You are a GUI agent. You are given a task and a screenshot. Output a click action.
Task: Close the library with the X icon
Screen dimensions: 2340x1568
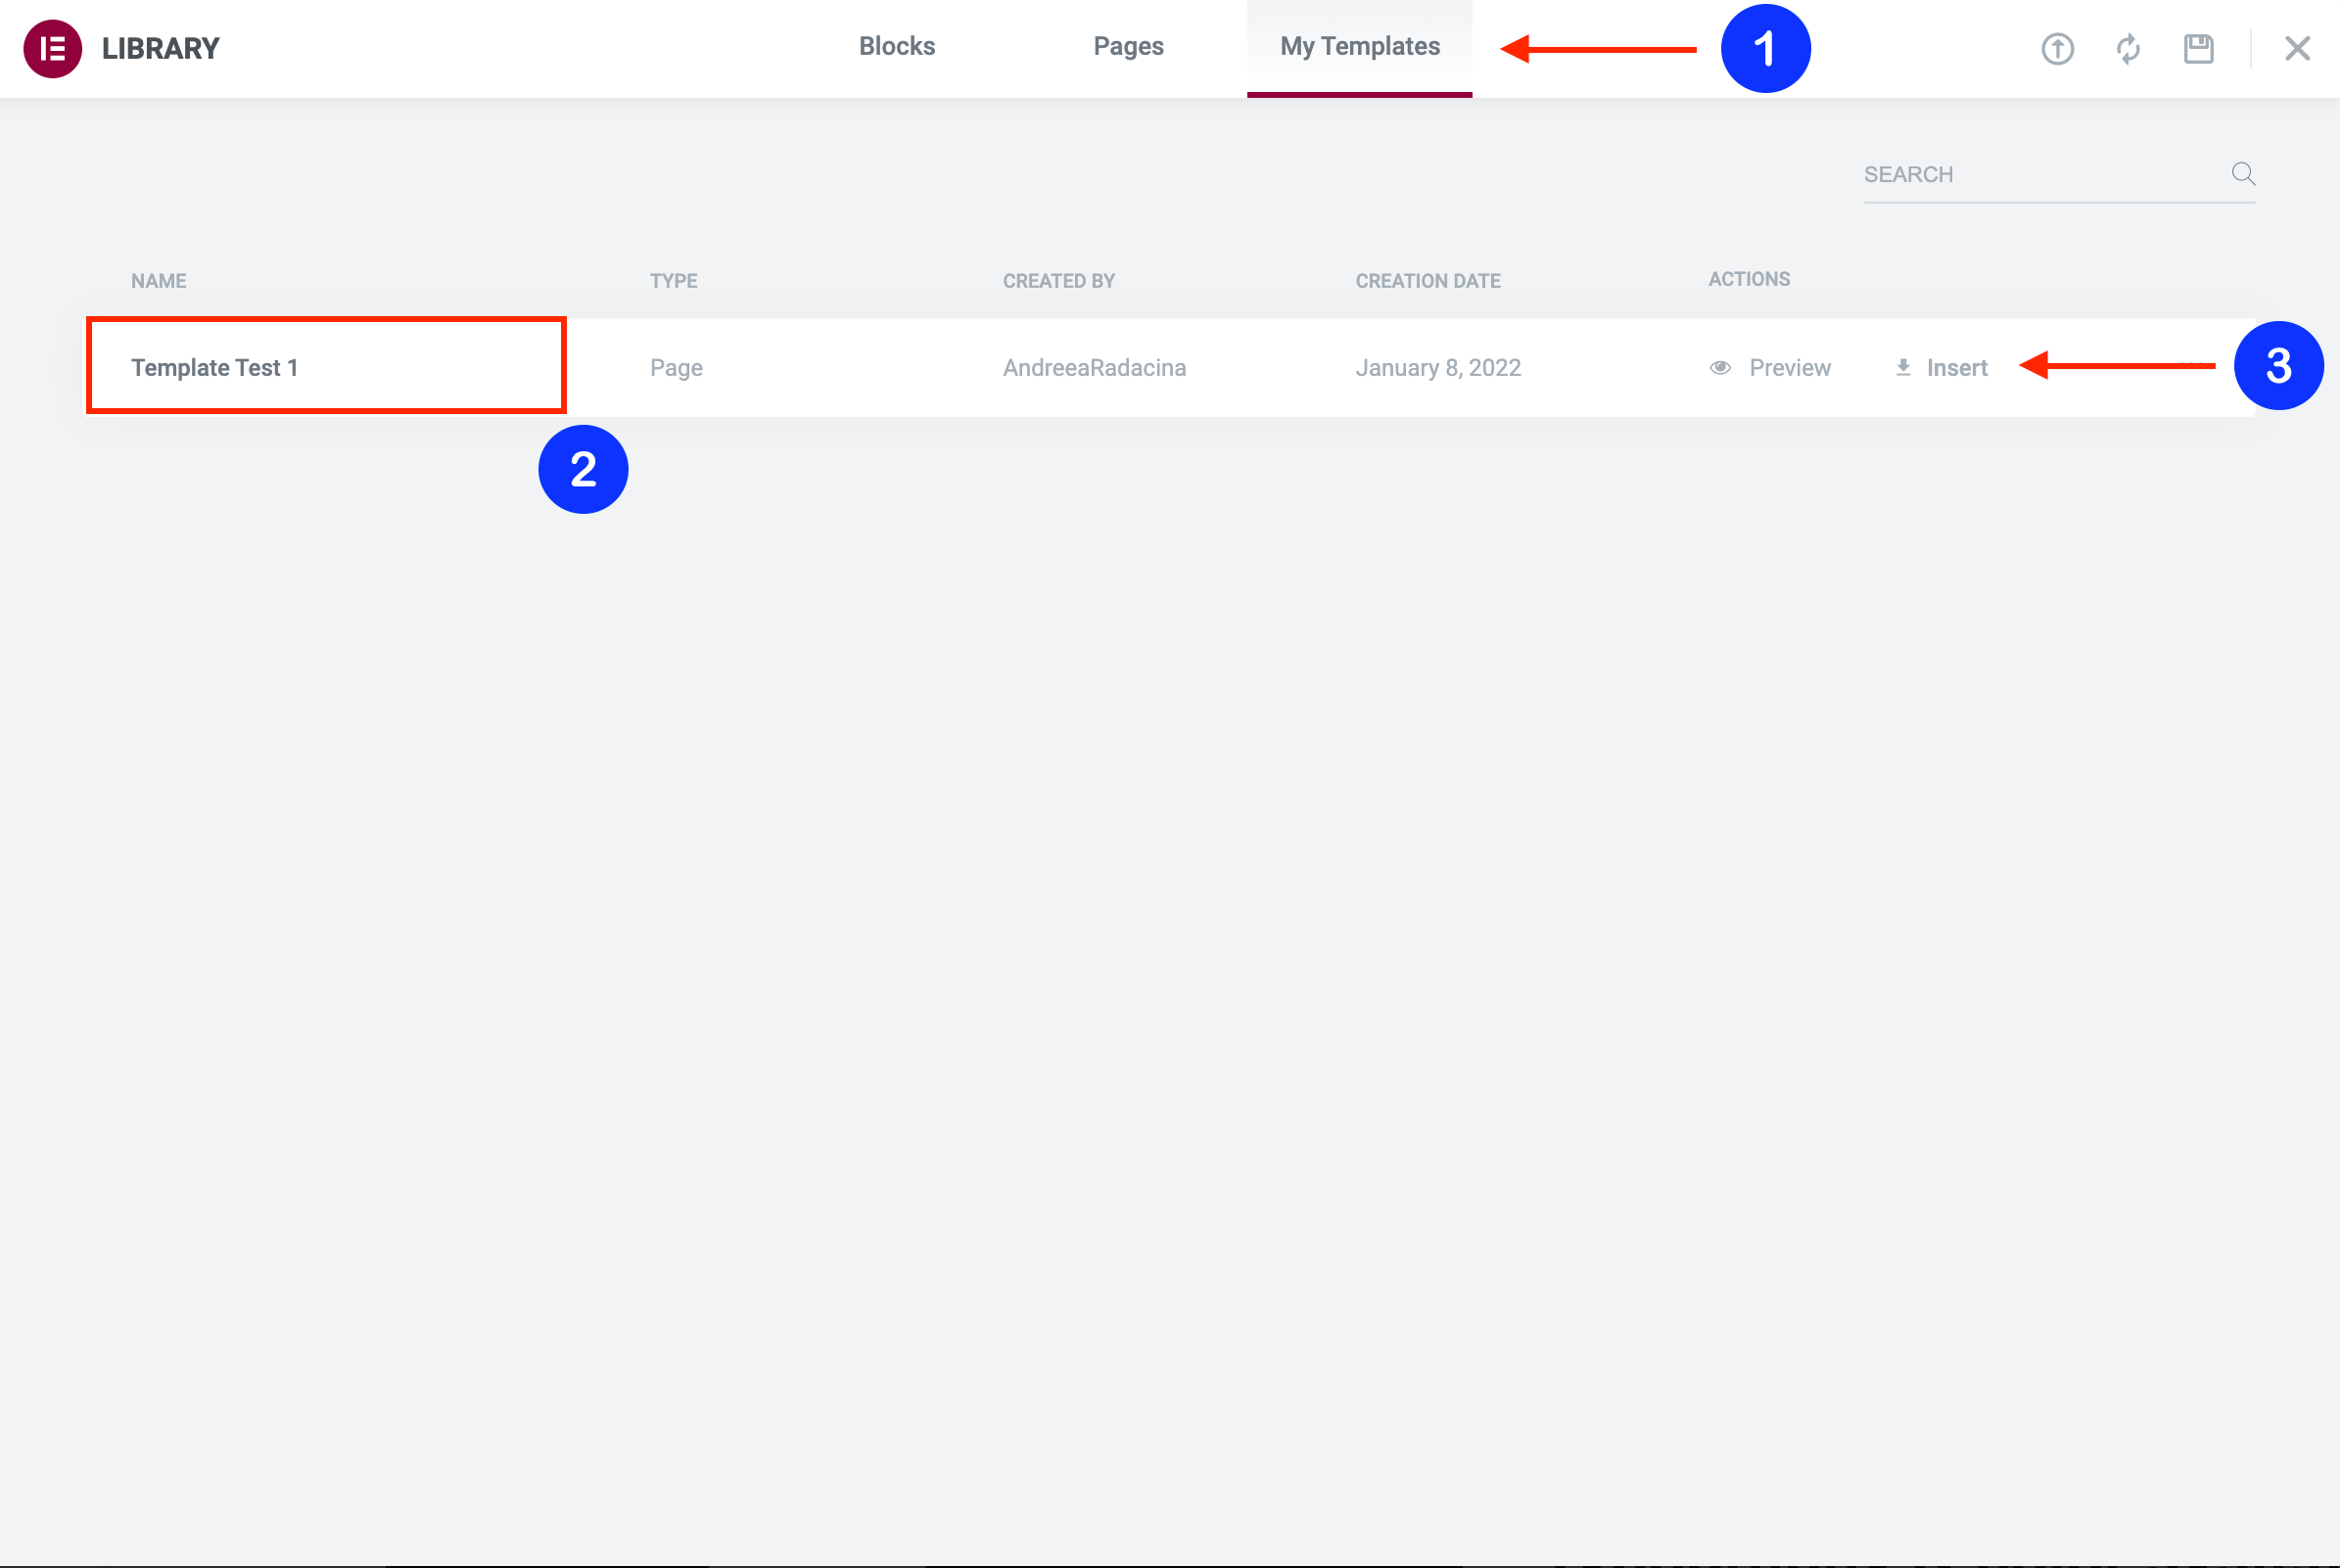tap(2297, 48)
